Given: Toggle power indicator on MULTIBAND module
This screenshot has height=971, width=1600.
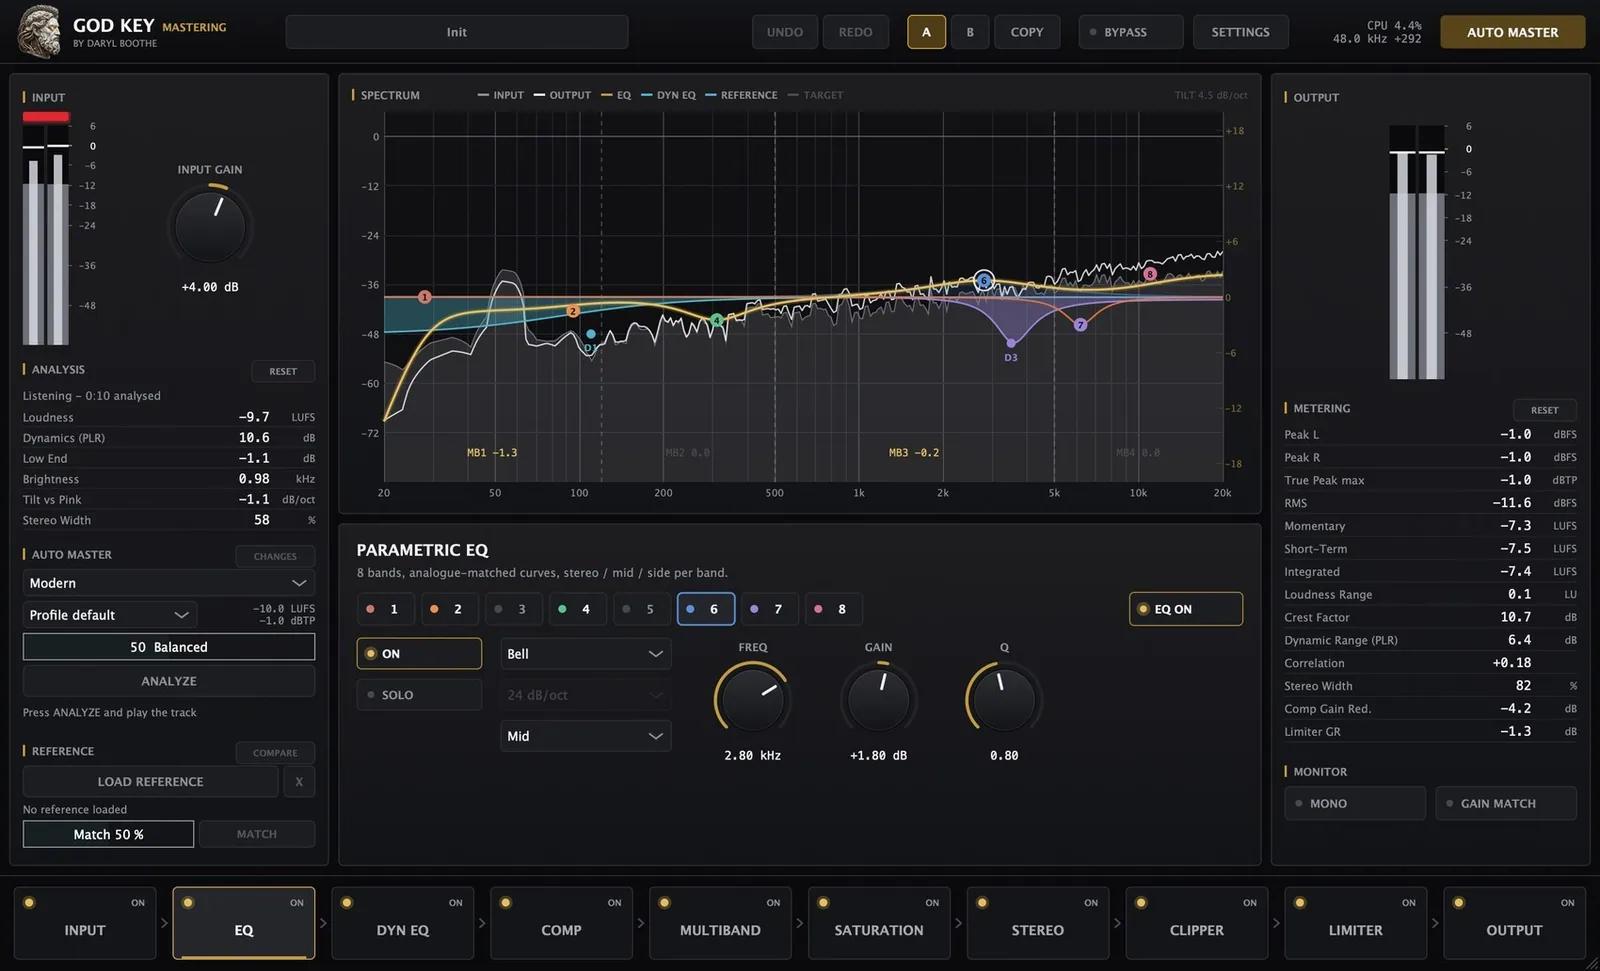Looking at the screenshot, I should click(665, 902).
